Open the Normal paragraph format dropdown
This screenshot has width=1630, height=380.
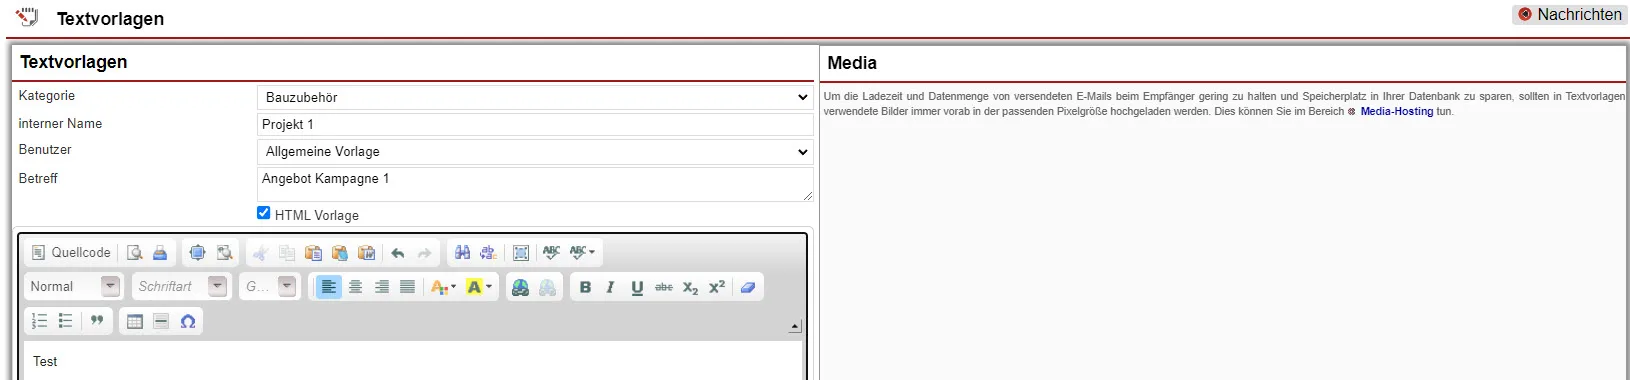(75, 287)
